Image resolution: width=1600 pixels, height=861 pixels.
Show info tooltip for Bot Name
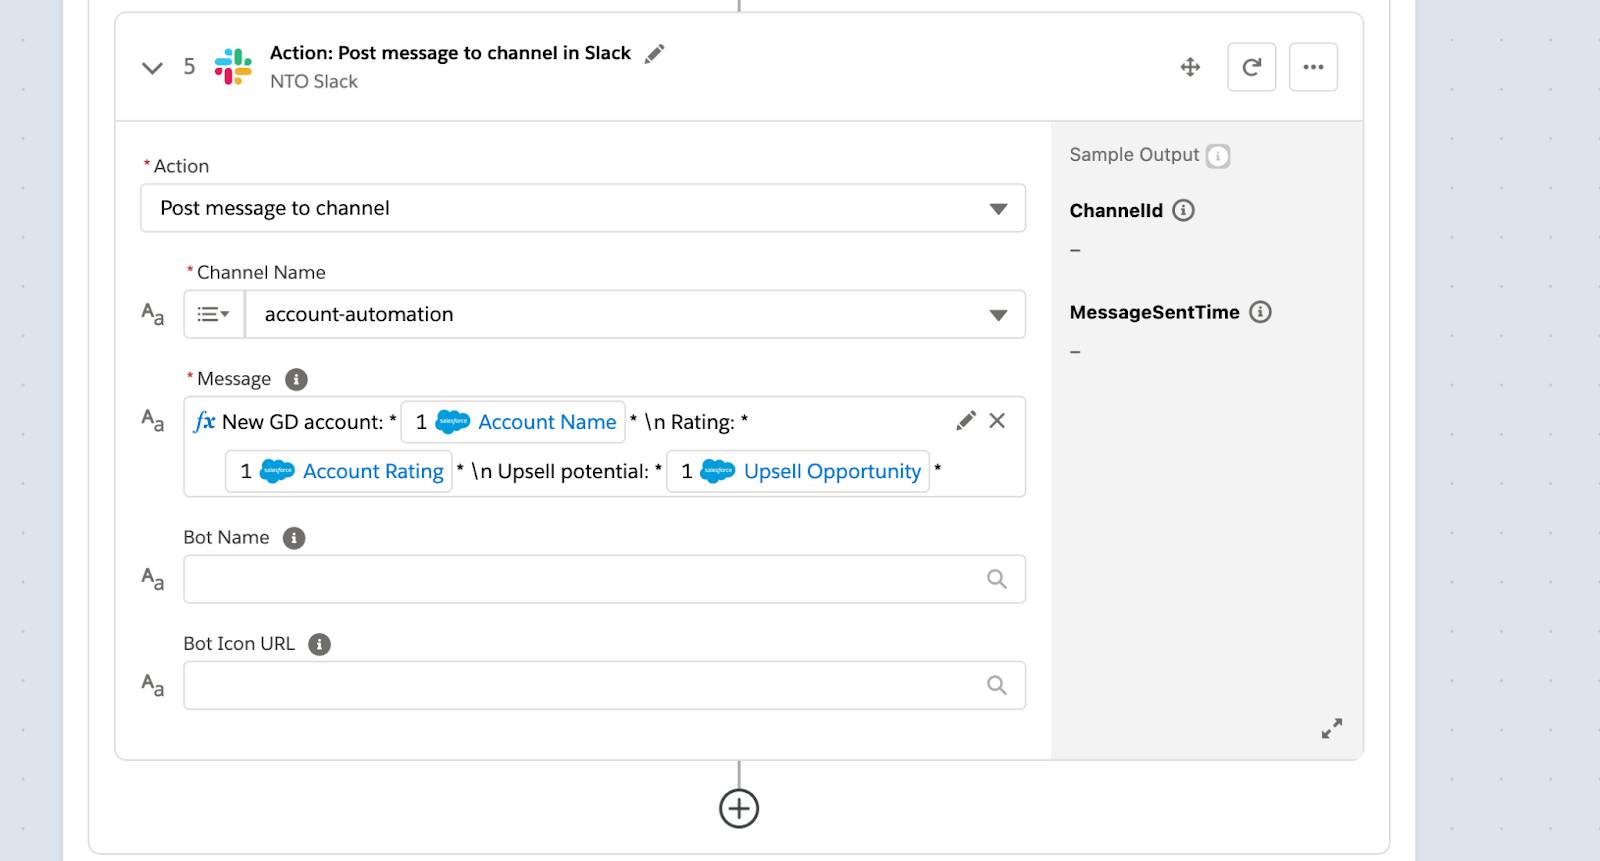click(294, 538)
